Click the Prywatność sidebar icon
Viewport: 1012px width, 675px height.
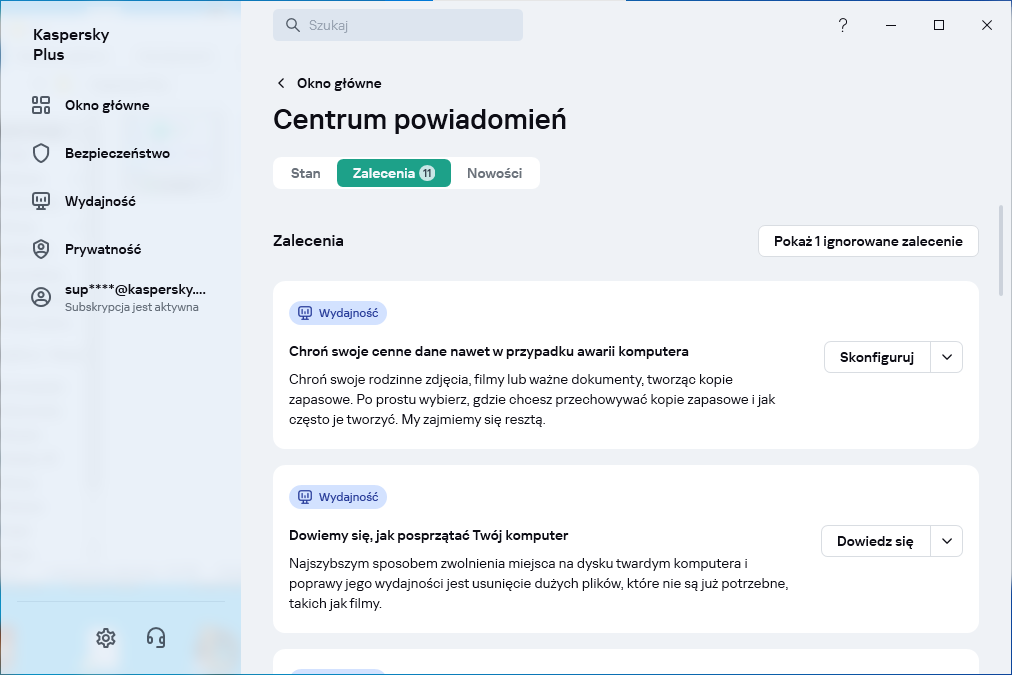41,249
